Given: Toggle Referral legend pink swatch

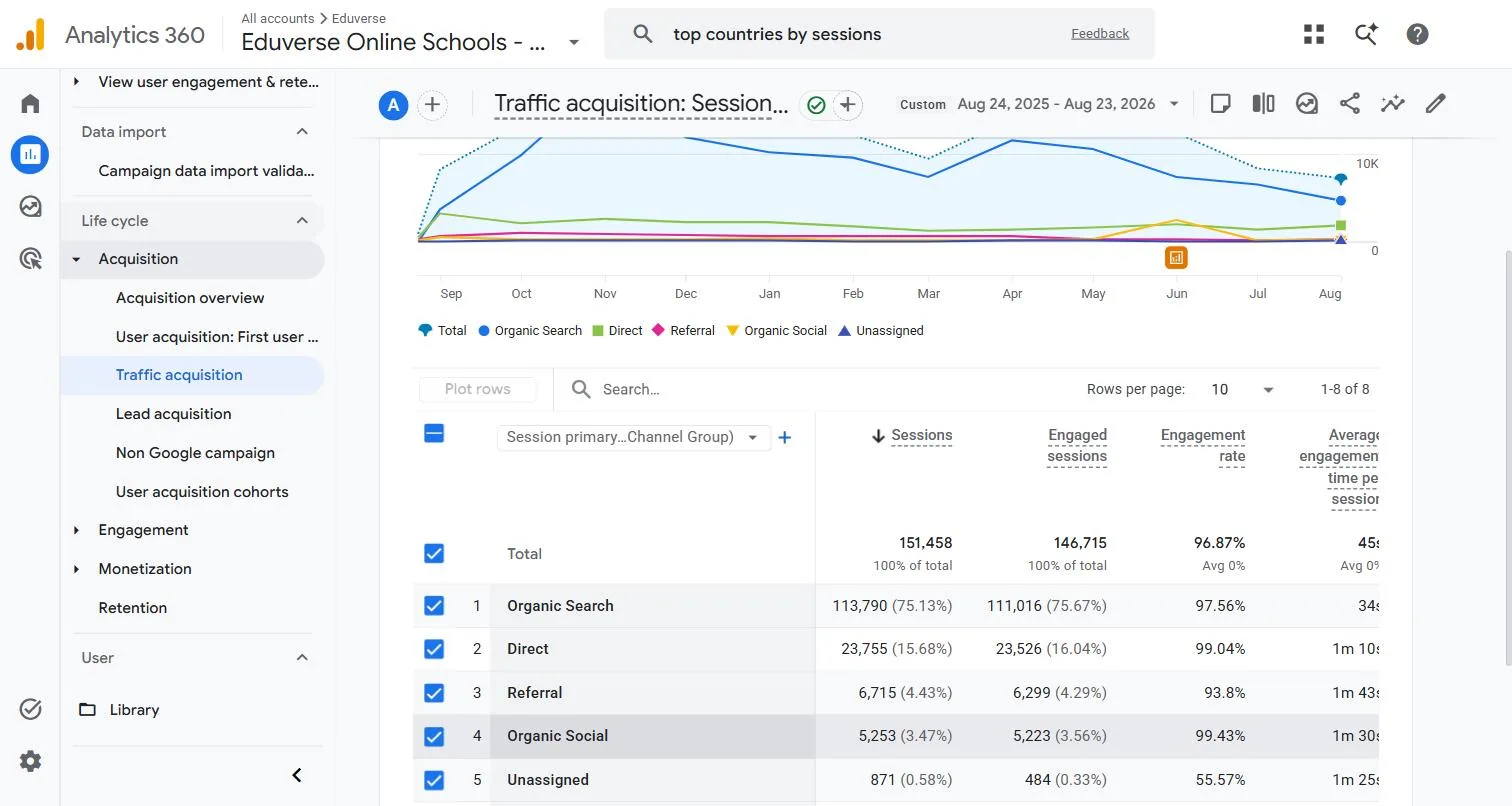Looking at the screenshot, I should 658,331.
